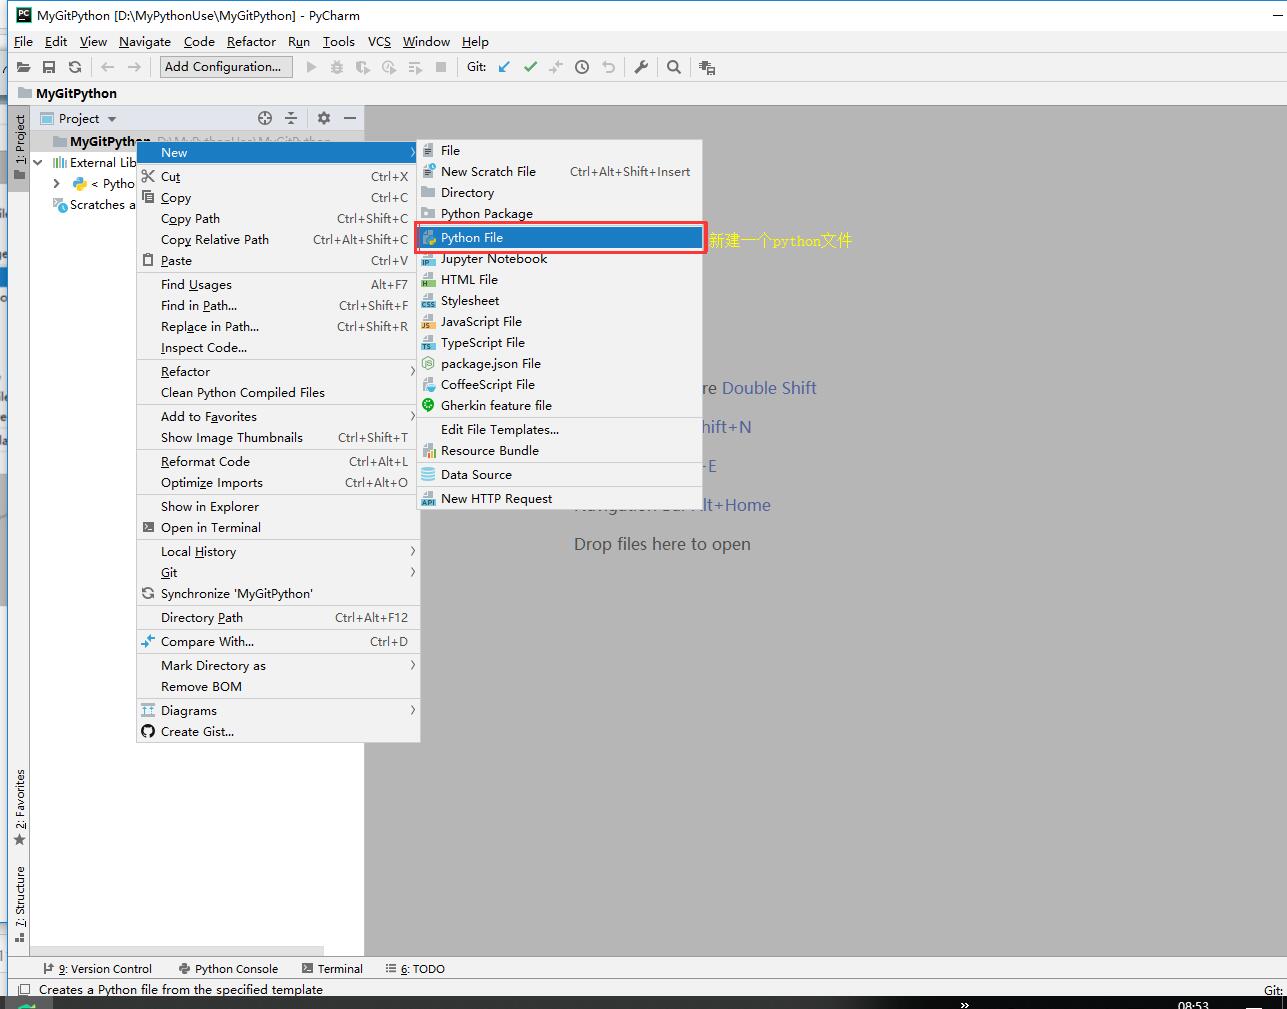Select Data Source entry
This screenshot has height=1009, width=1287.
[560, 475]
